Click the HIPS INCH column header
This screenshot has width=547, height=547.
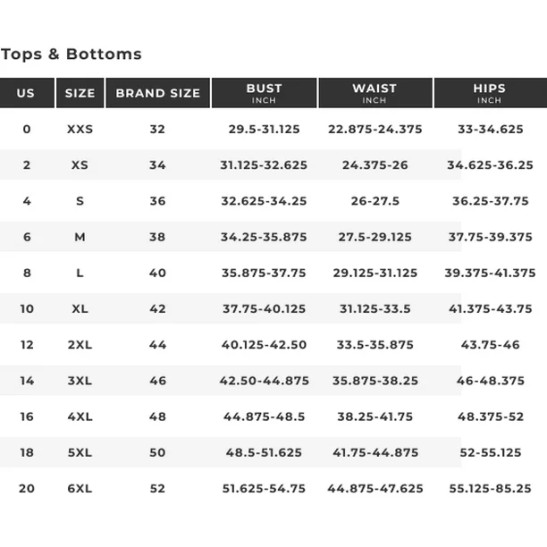tap(490, 93)
